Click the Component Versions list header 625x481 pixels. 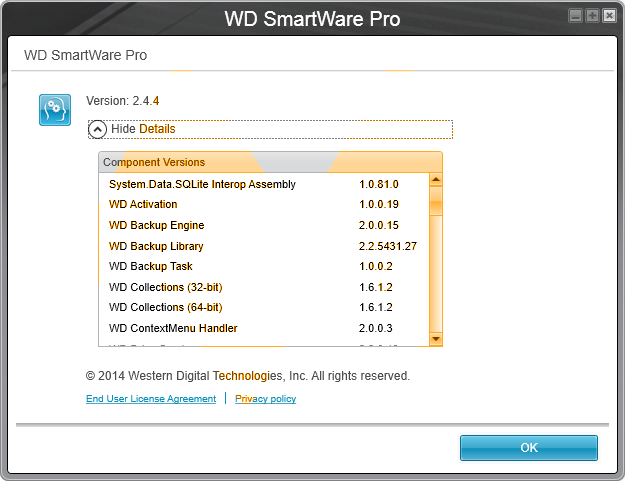coord(270,162)
